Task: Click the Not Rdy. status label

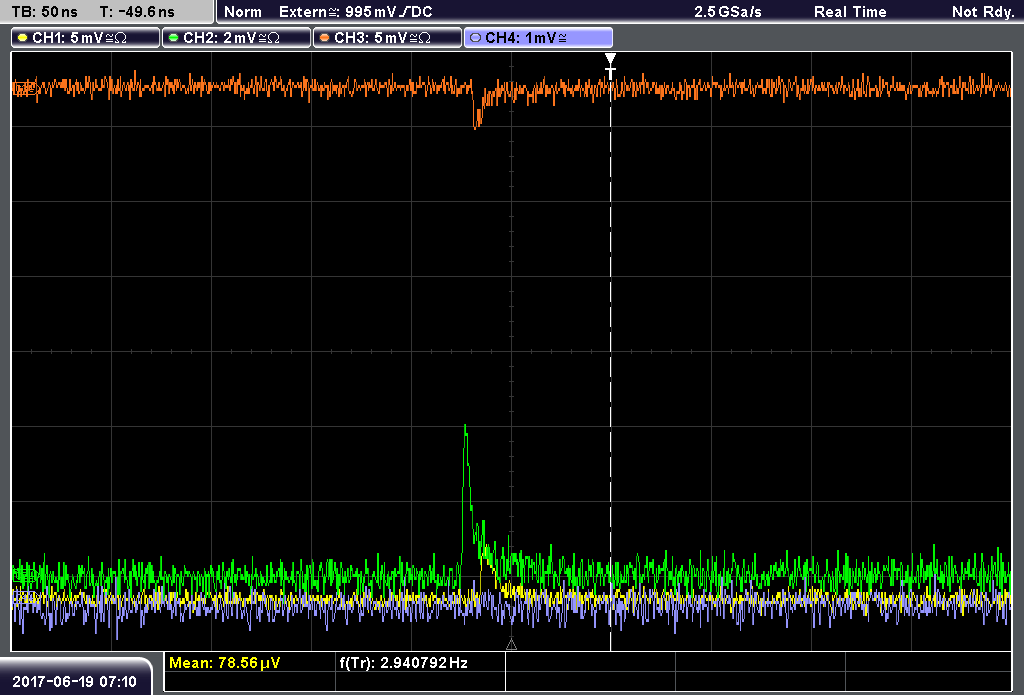Action: point(983,12)
